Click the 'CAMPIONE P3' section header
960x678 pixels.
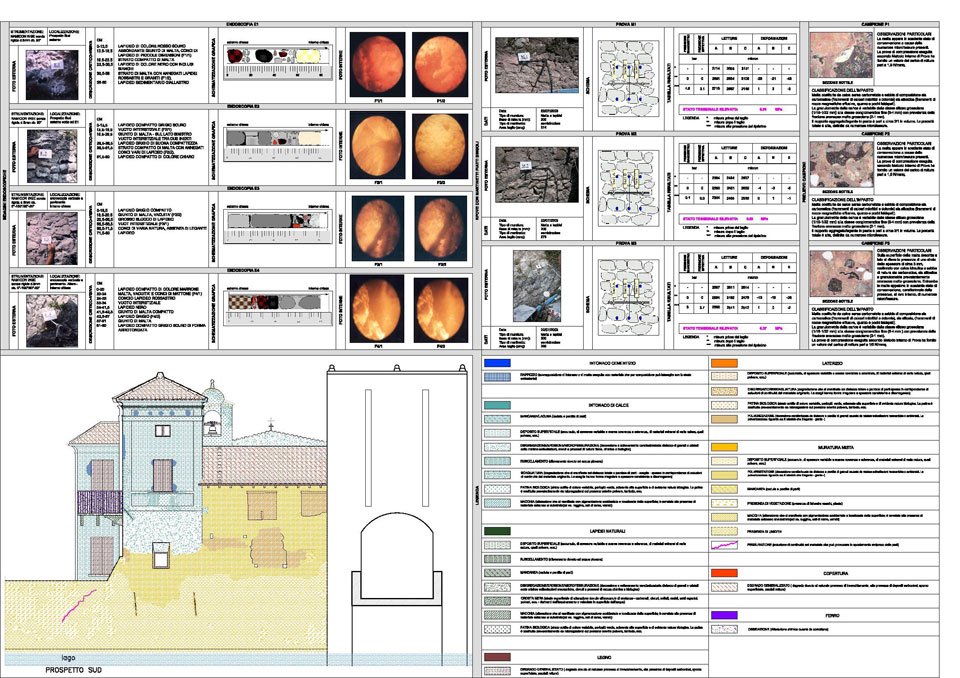(876, 243)
